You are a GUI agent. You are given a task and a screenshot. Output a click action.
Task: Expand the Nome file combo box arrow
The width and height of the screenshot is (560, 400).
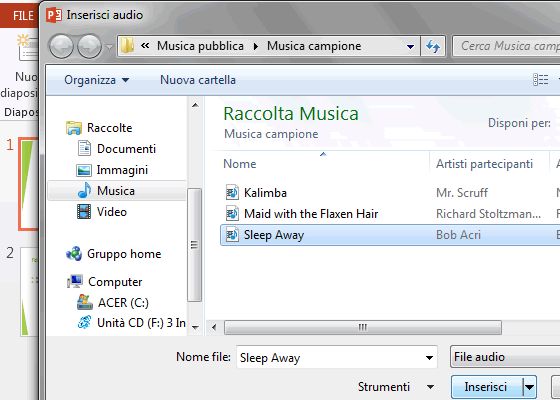coord(429,358)
